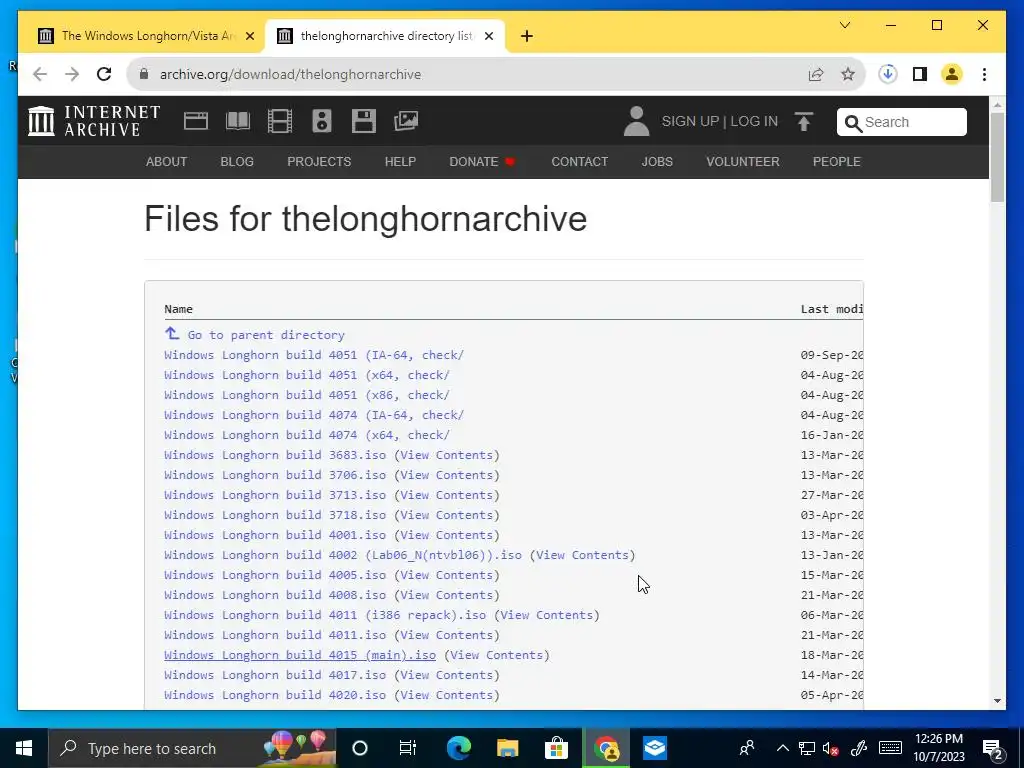Reload the current page

[x=104, y=74]
